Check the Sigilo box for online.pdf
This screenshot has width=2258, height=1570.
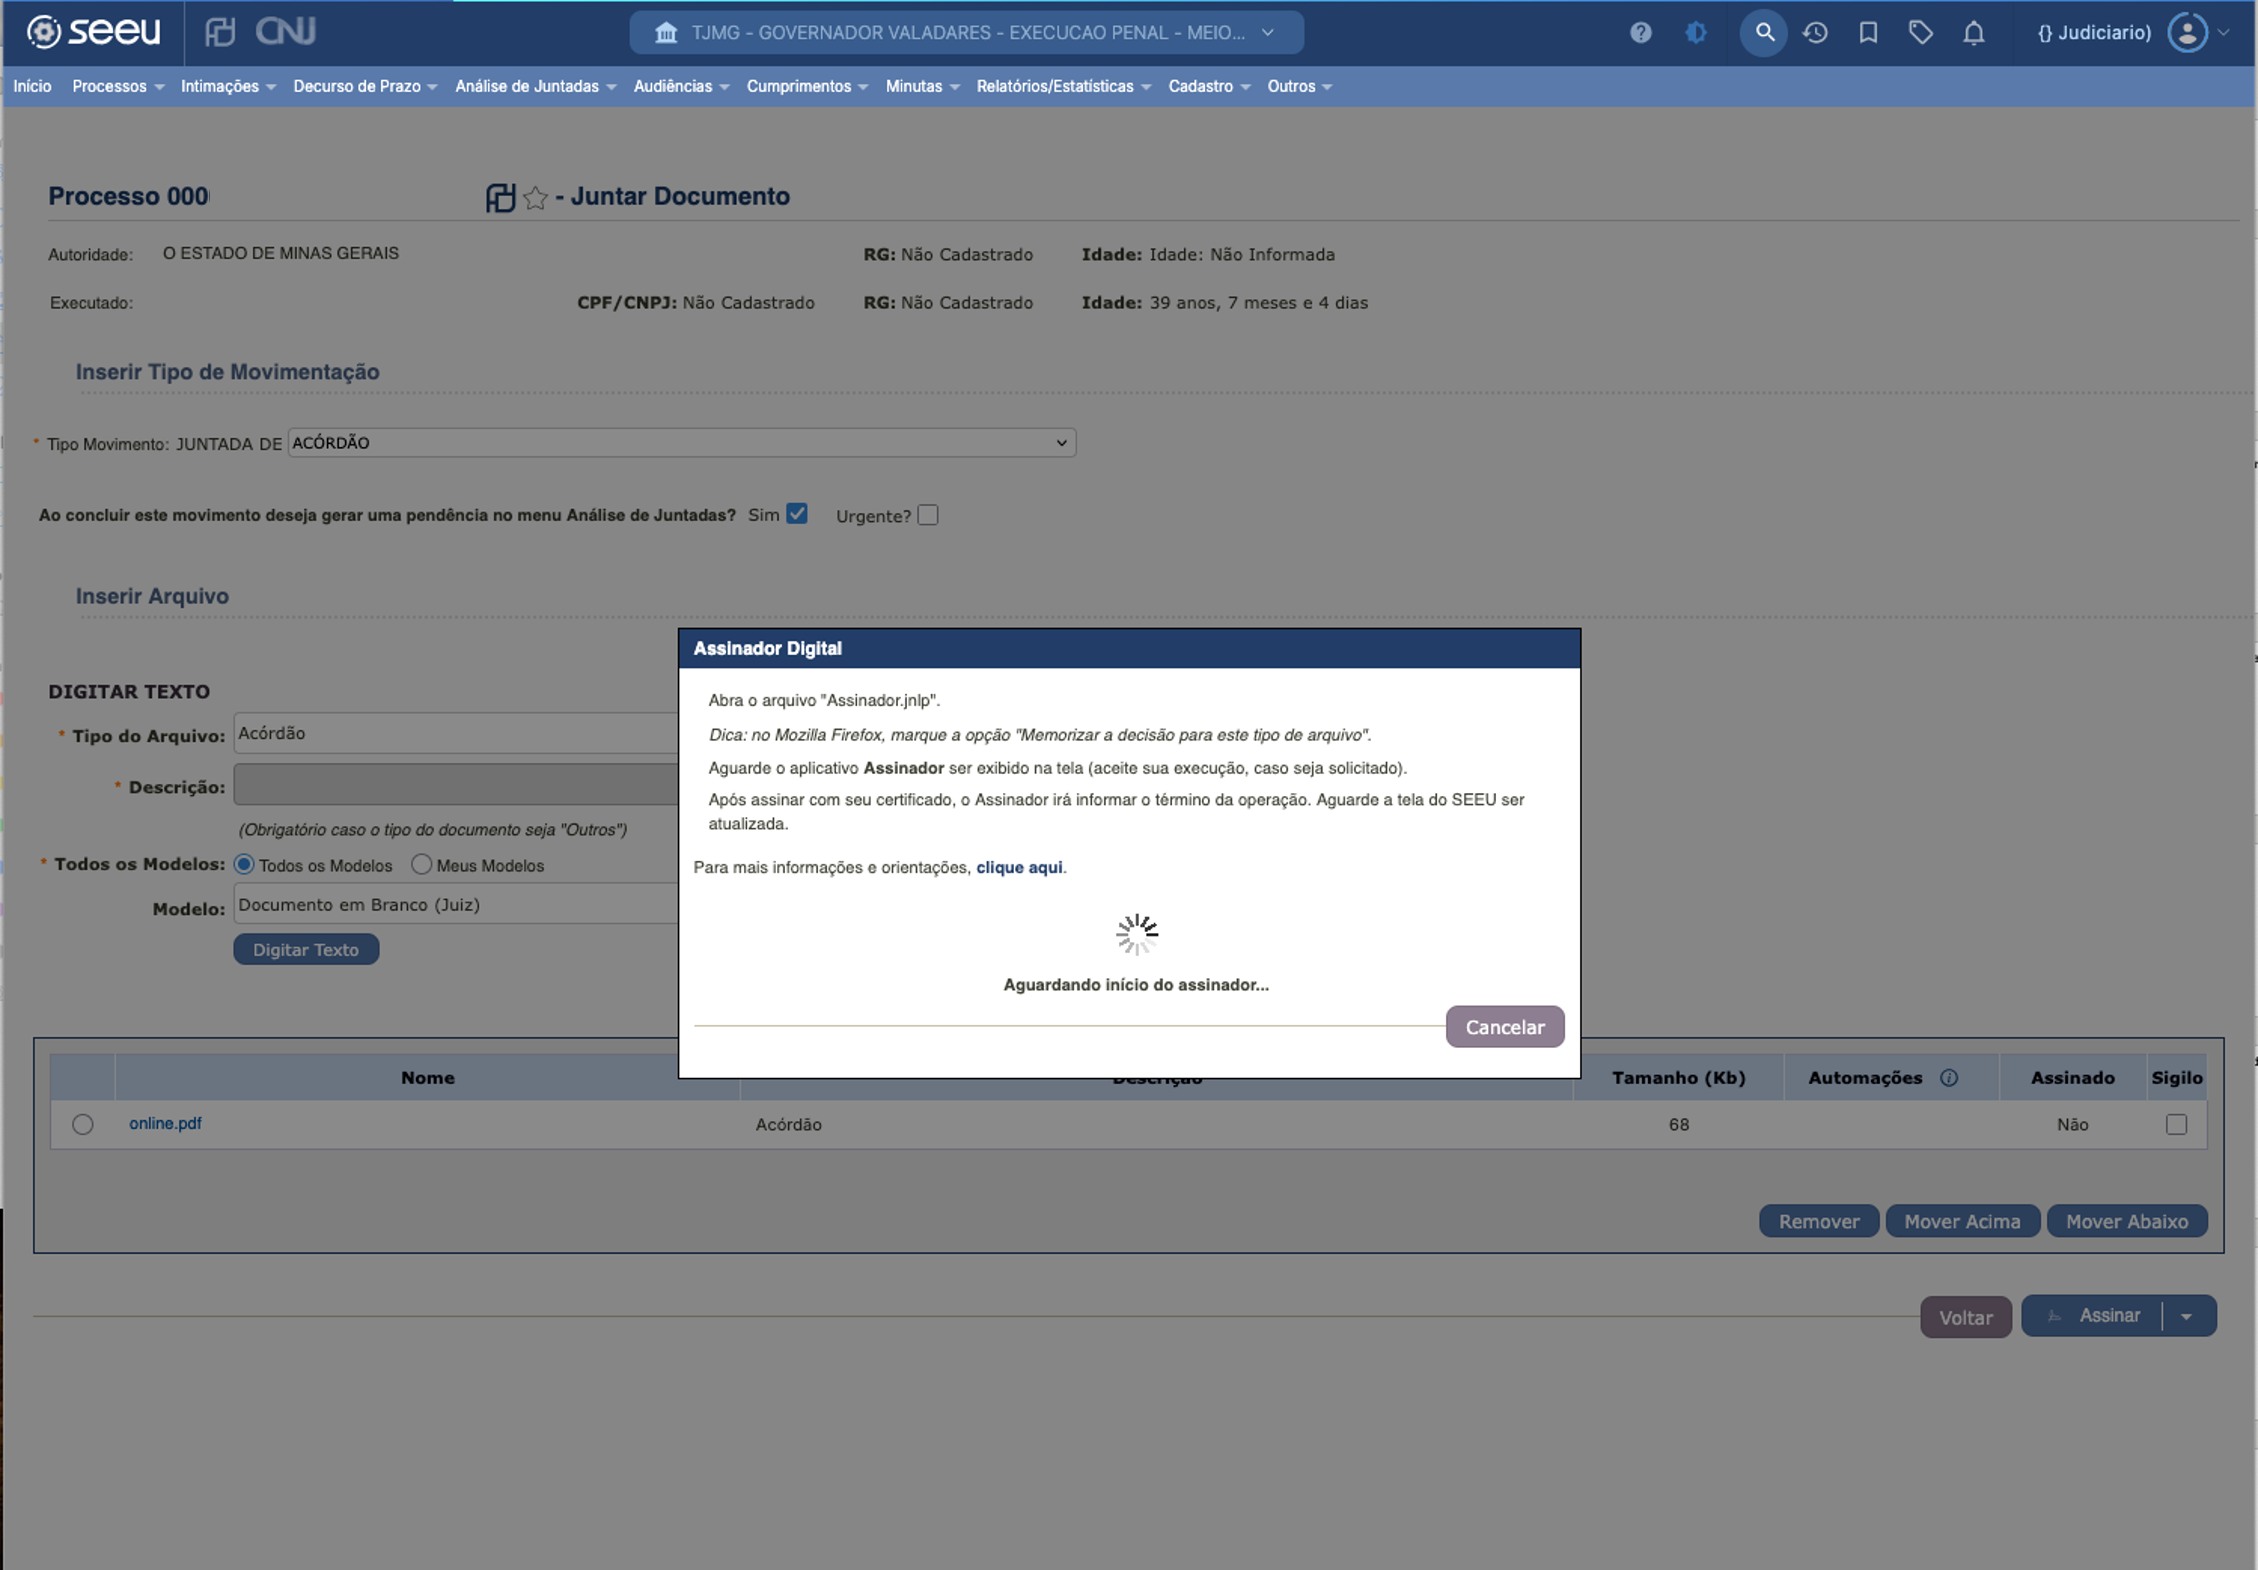coord(2178,1124)
